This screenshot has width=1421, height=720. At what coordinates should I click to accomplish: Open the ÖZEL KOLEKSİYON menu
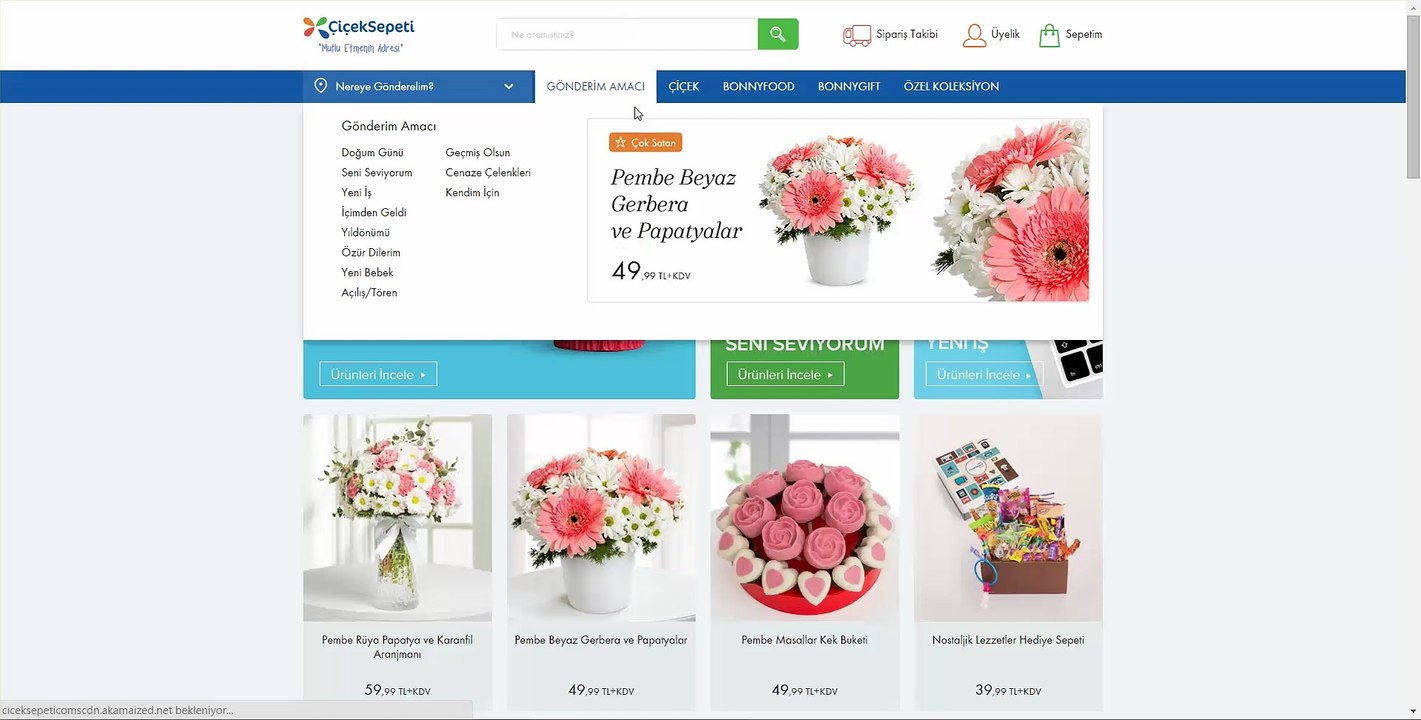click(951, 86)
